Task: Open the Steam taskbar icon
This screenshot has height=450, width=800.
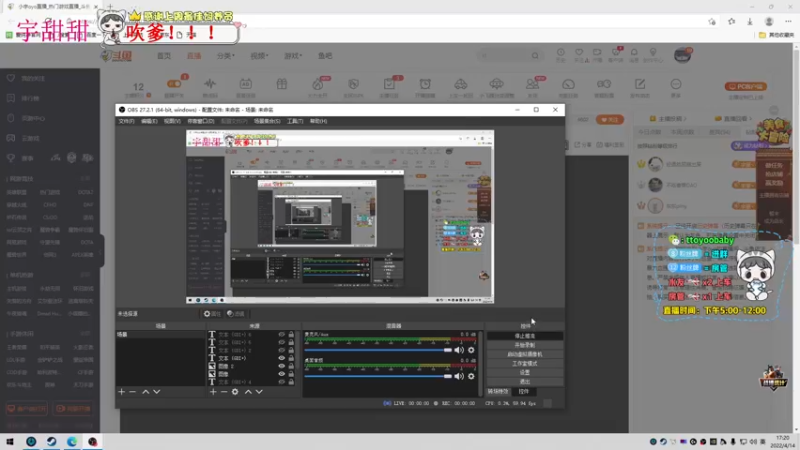Action: (x=52, y=441)
